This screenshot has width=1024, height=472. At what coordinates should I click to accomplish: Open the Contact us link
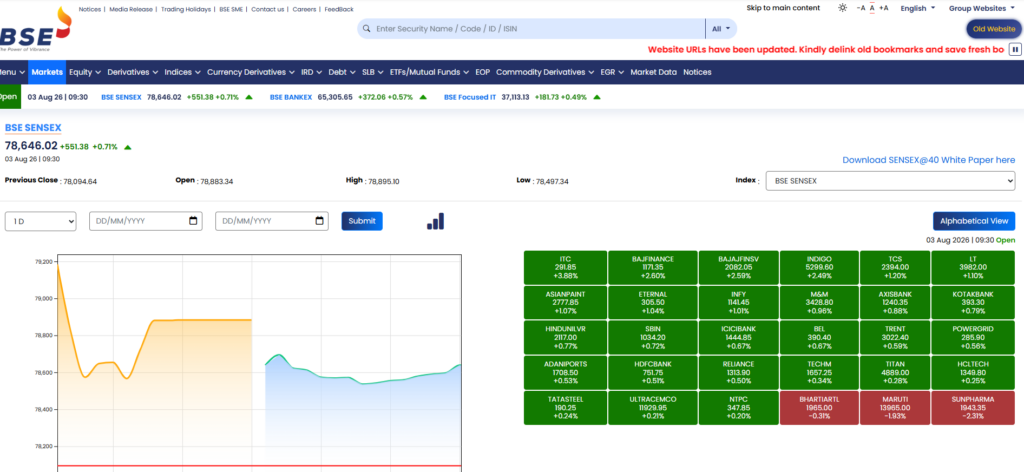tap(268, 9)
